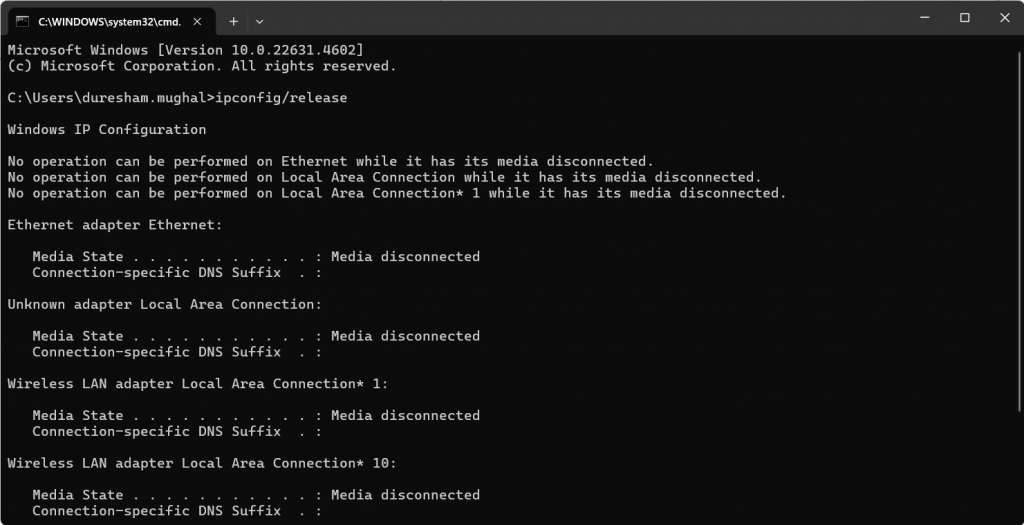Expand the new tab profile dropdown
Viewport: 1024px width, 525px height.
point(259,22)
